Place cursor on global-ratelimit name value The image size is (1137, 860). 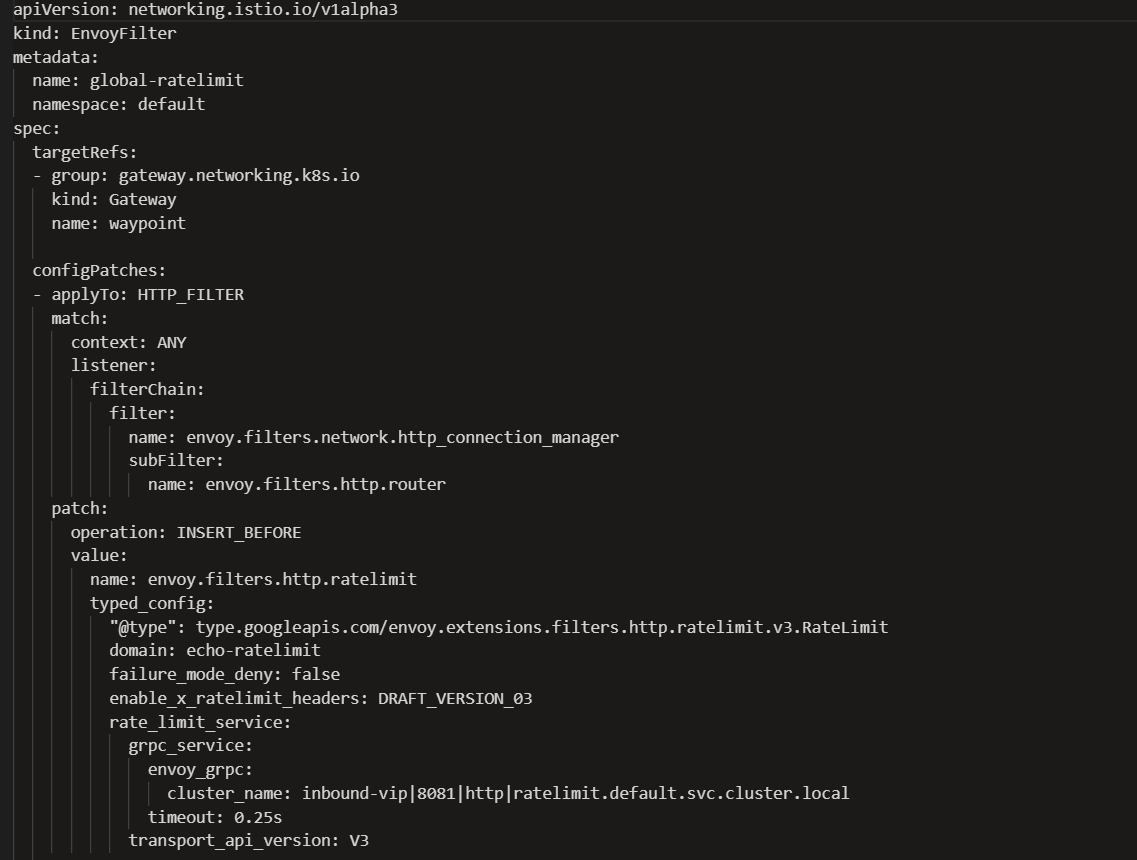point(166,80)
